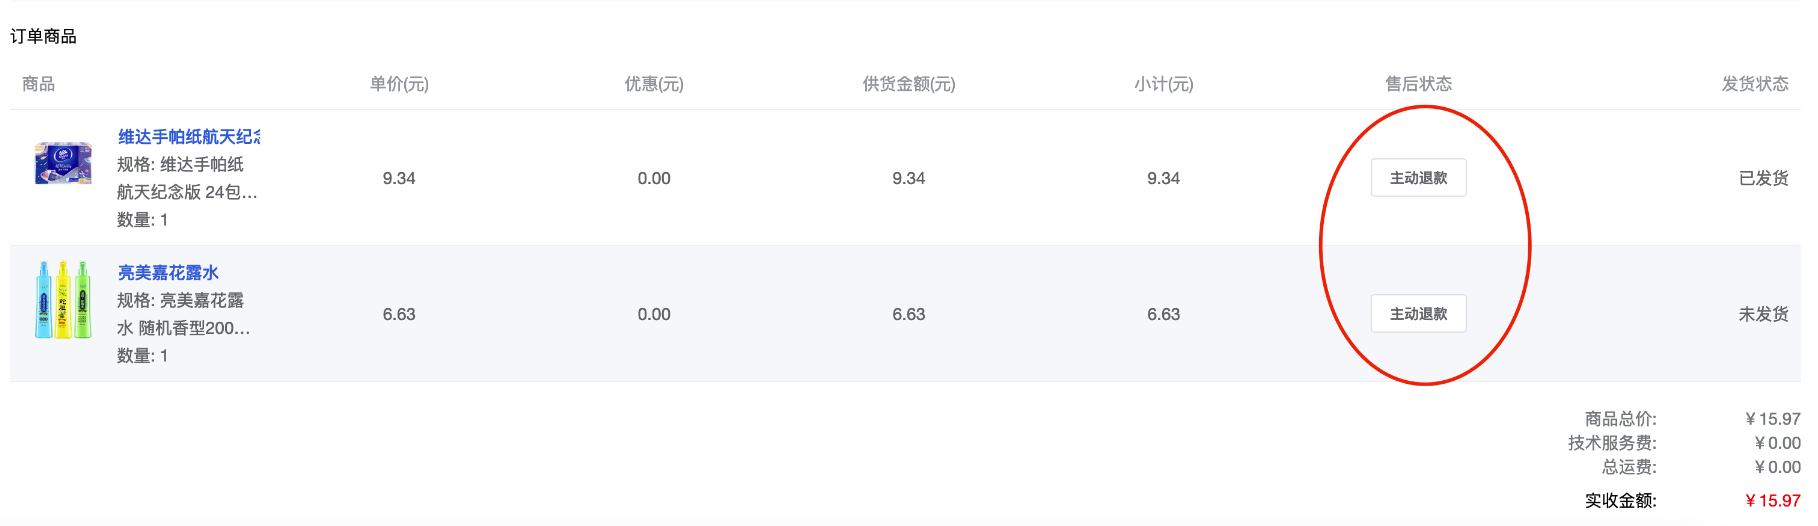Click the 商品总价 label
This screenshot has height=526, width=1818.
click(1620, 419)
